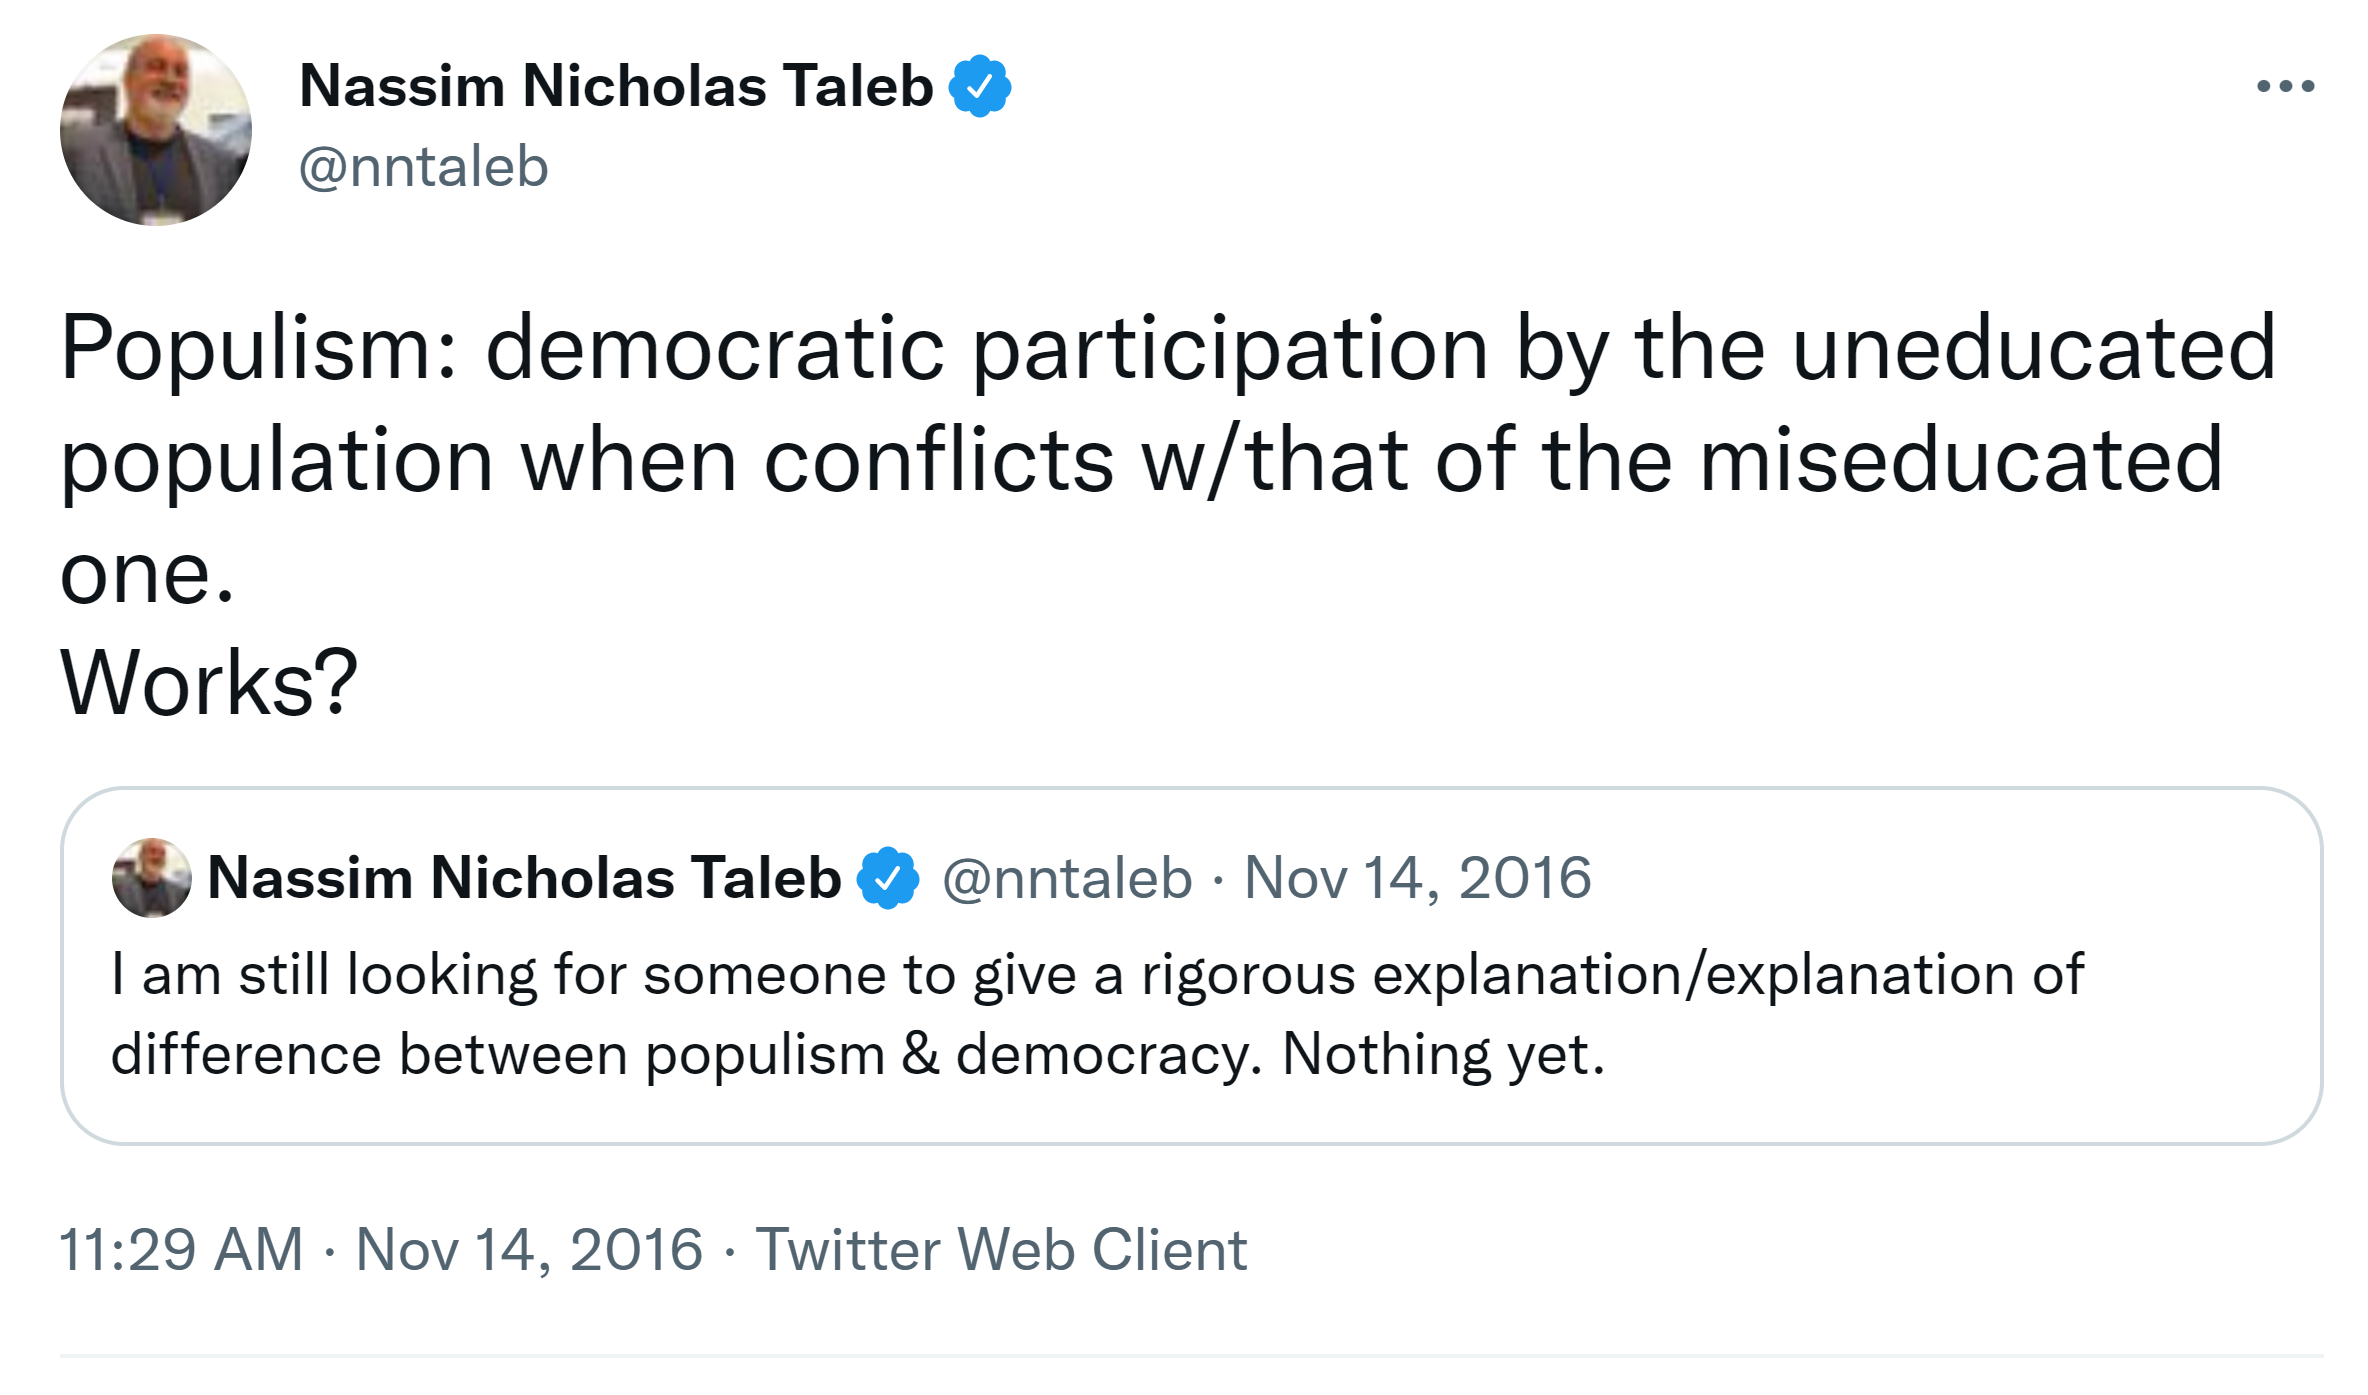Open the three-dot more options menu
2368x1395 pixels.
2285,87
